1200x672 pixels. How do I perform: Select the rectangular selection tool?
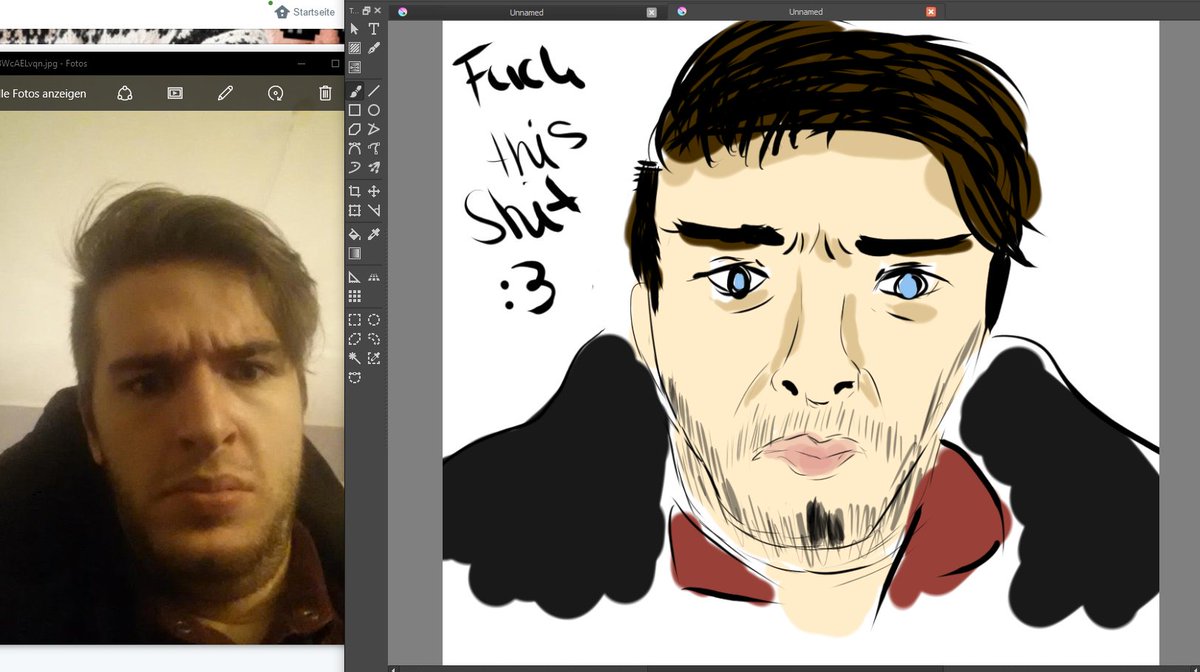pos(354,320)
